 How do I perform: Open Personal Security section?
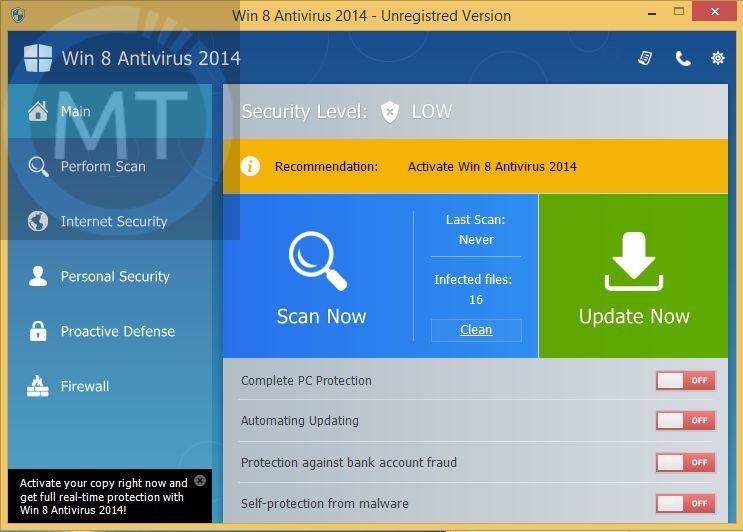coord(110,276)
